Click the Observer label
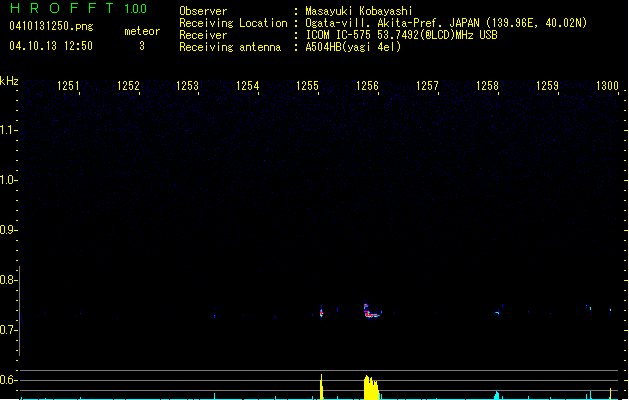Viewport: 629px width, 400px height. 203,11
